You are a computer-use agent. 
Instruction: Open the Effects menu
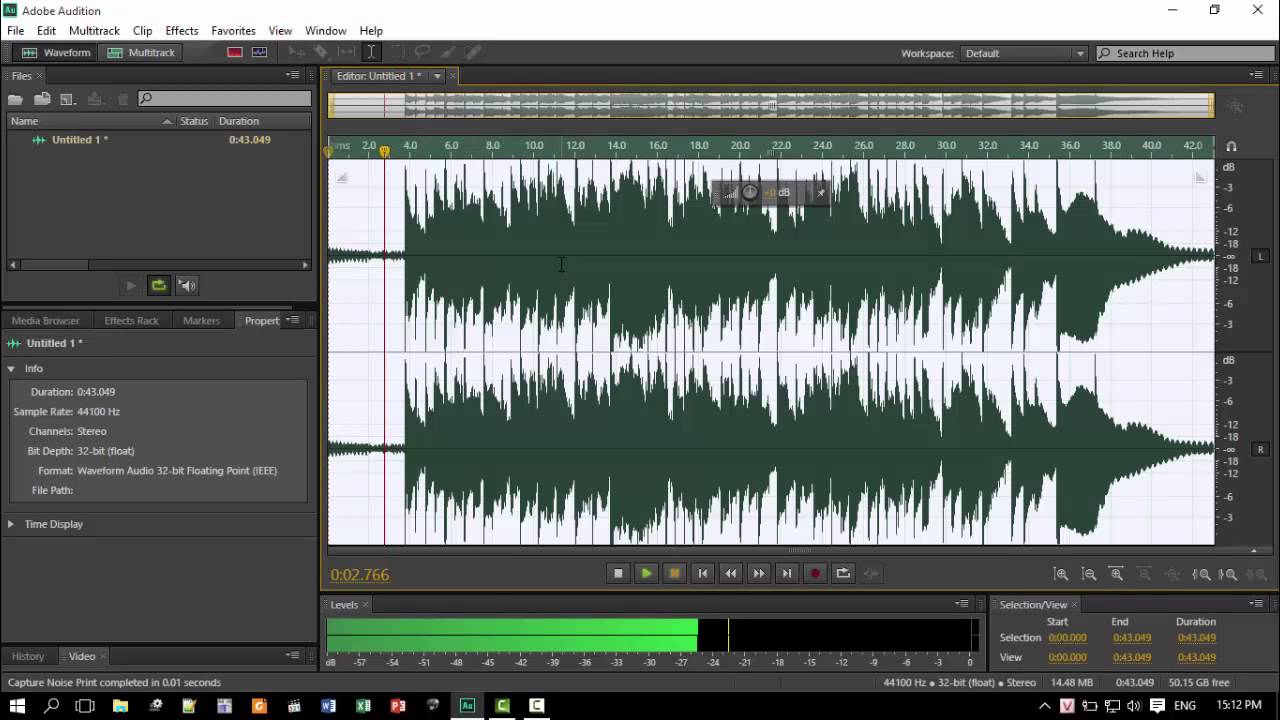pyautogui.click(x=182, y=31)
